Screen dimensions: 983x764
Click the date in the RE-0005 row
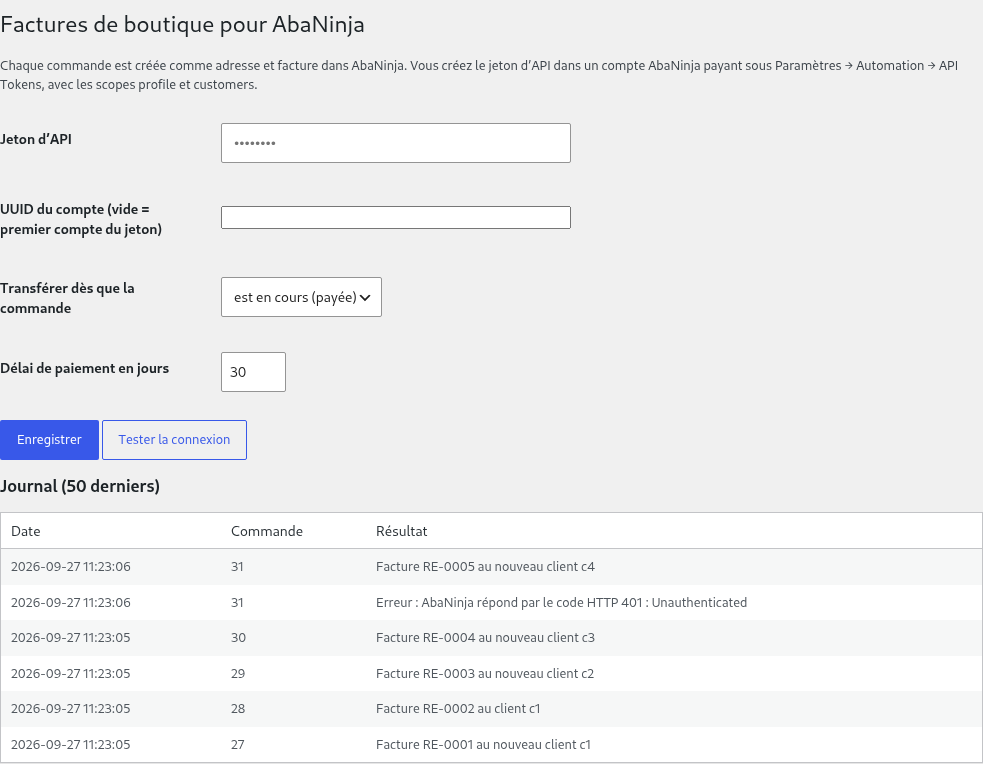click(71, 567)
